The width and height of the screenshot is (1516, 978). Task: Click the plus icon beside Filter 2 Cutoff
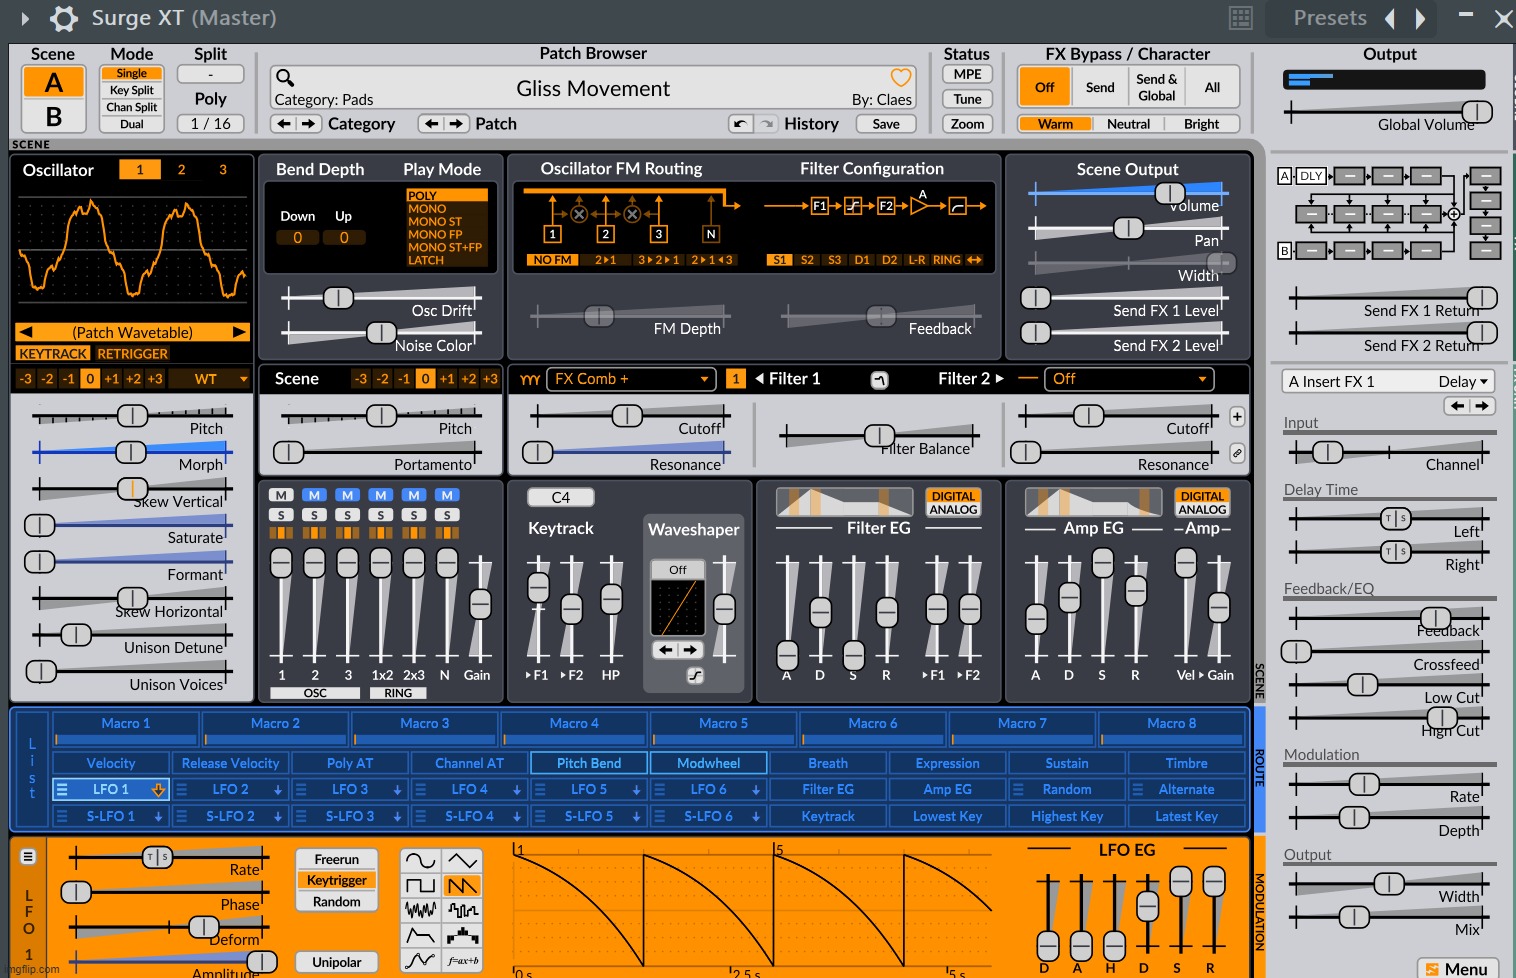(1237, 416)
